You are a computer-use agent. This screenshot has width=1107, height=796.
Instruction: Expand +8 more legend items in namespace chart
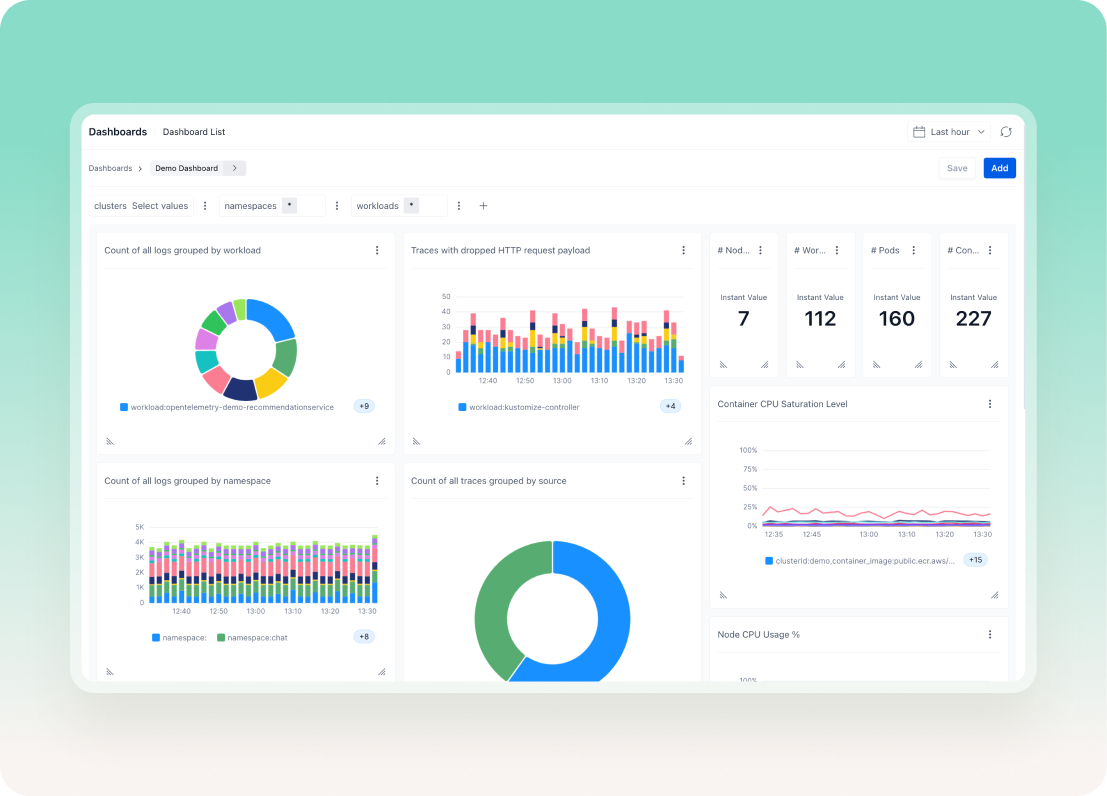click(x=364, y=637)
